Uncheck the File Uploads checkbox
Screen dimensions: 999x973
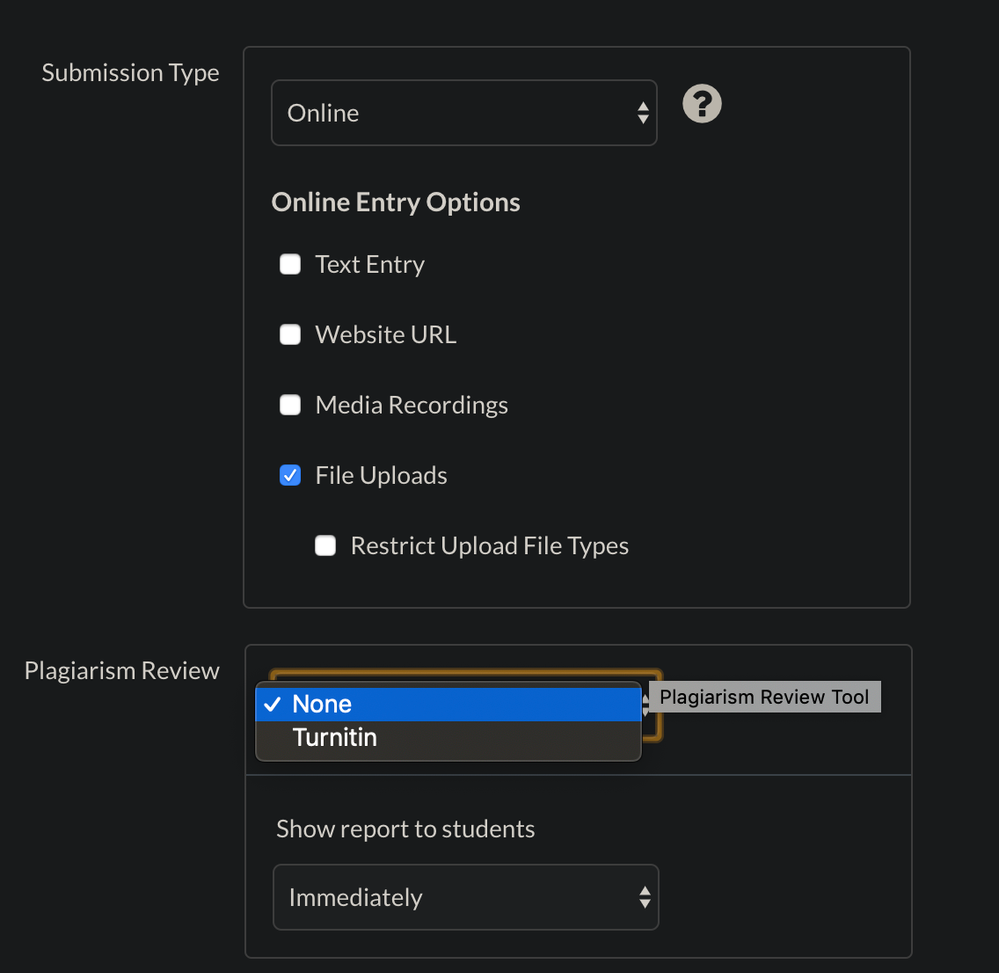click(290, 476)
